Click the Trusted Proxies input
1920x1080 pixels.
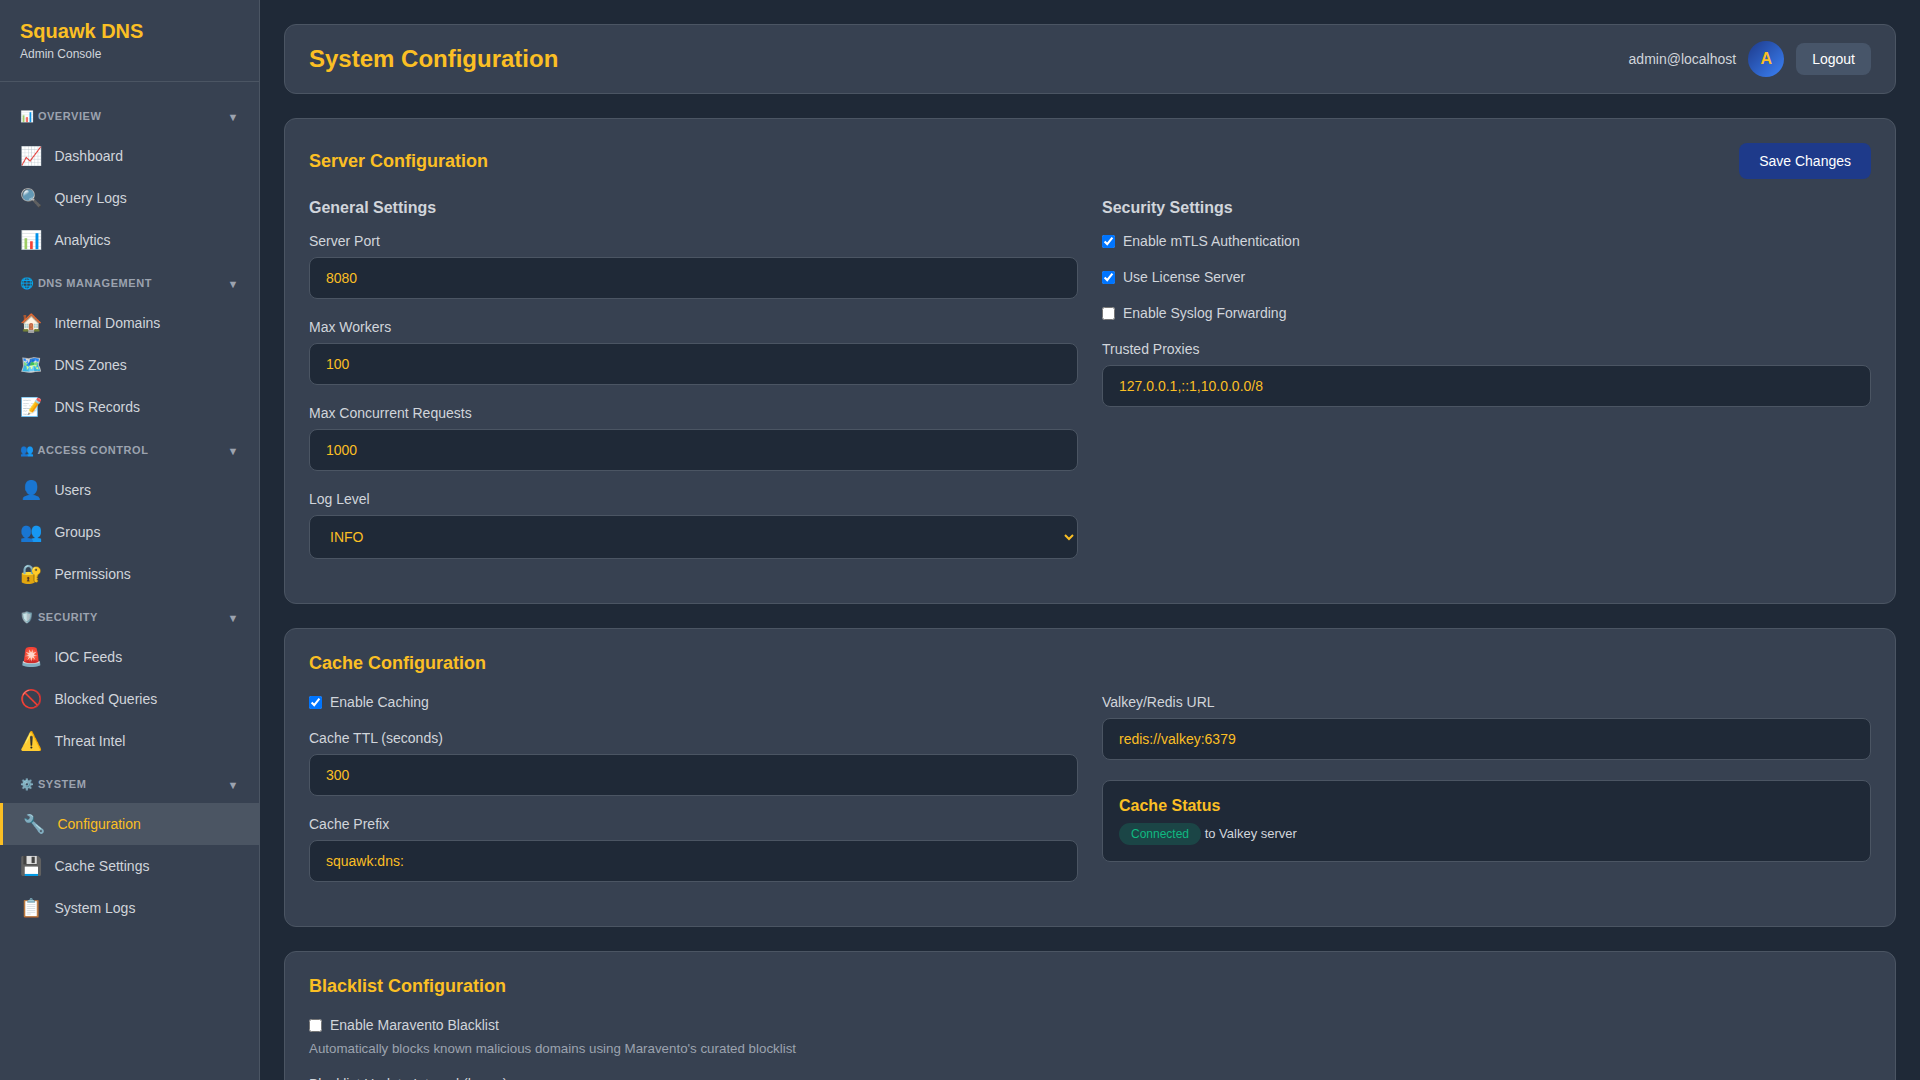point(1486,386)
